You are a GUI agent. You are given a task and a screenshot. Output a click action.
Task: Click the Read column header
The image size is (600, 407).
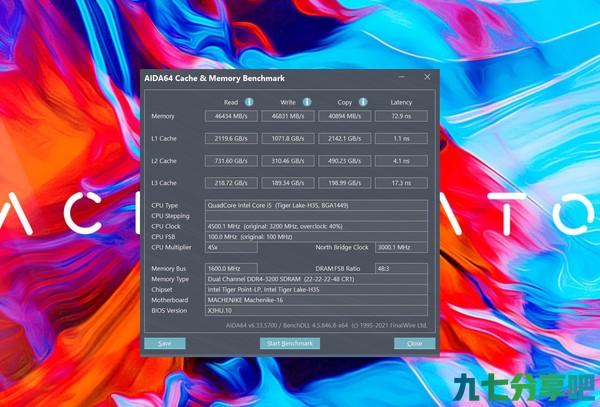tap(231, 102)
